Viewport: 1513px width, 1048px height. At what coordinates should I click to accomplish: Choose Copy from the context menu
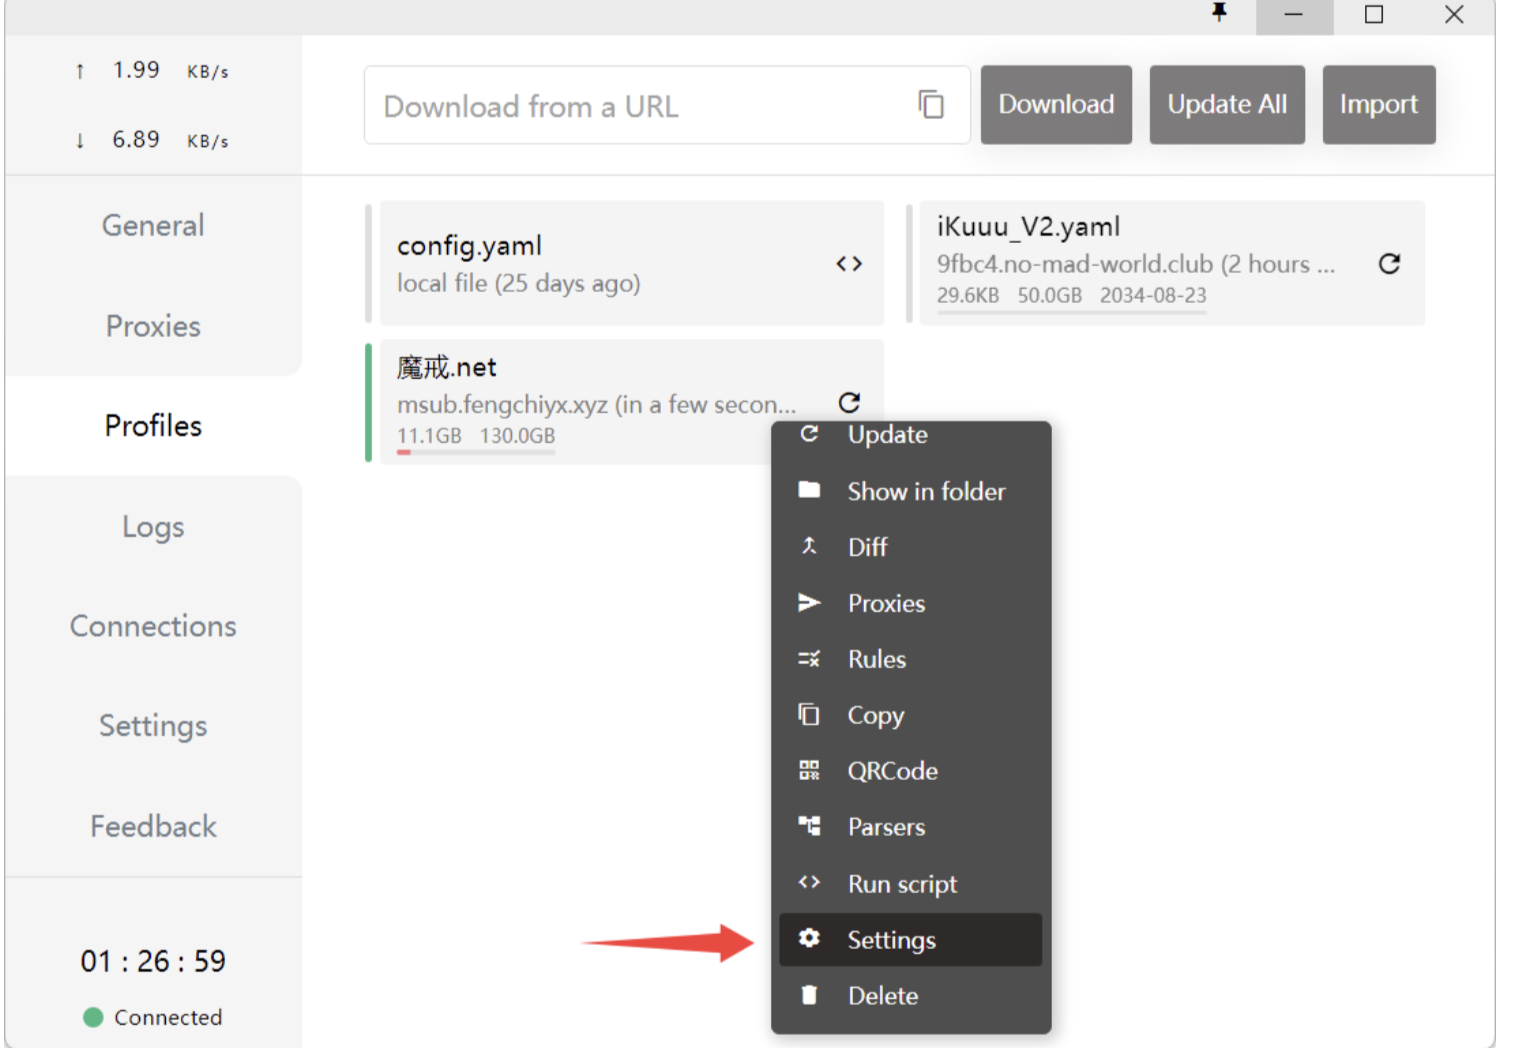(911, 715)
